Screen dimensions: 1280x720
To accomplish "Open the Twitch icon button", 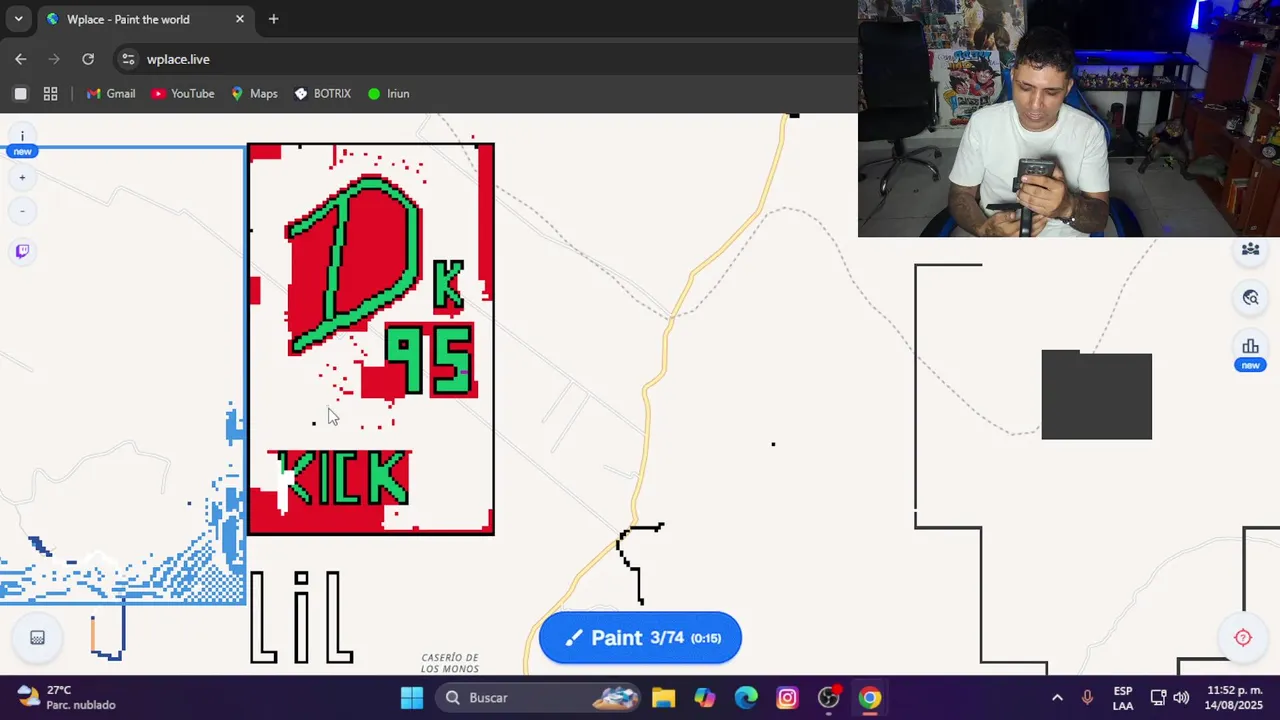I will 22,251.
